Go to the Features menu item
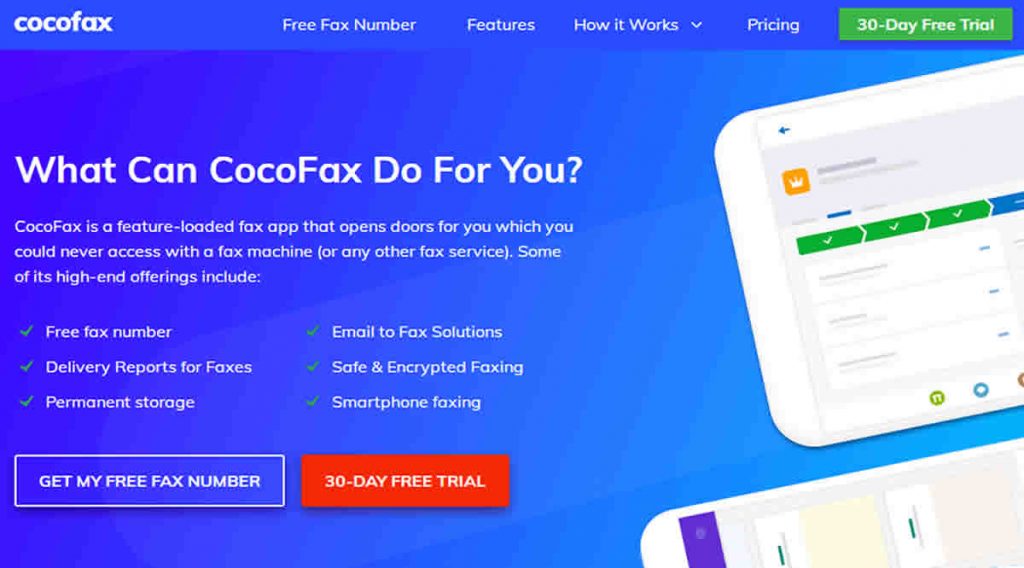1024x568 pixels. pyautogui.click(x=500, y=25)
